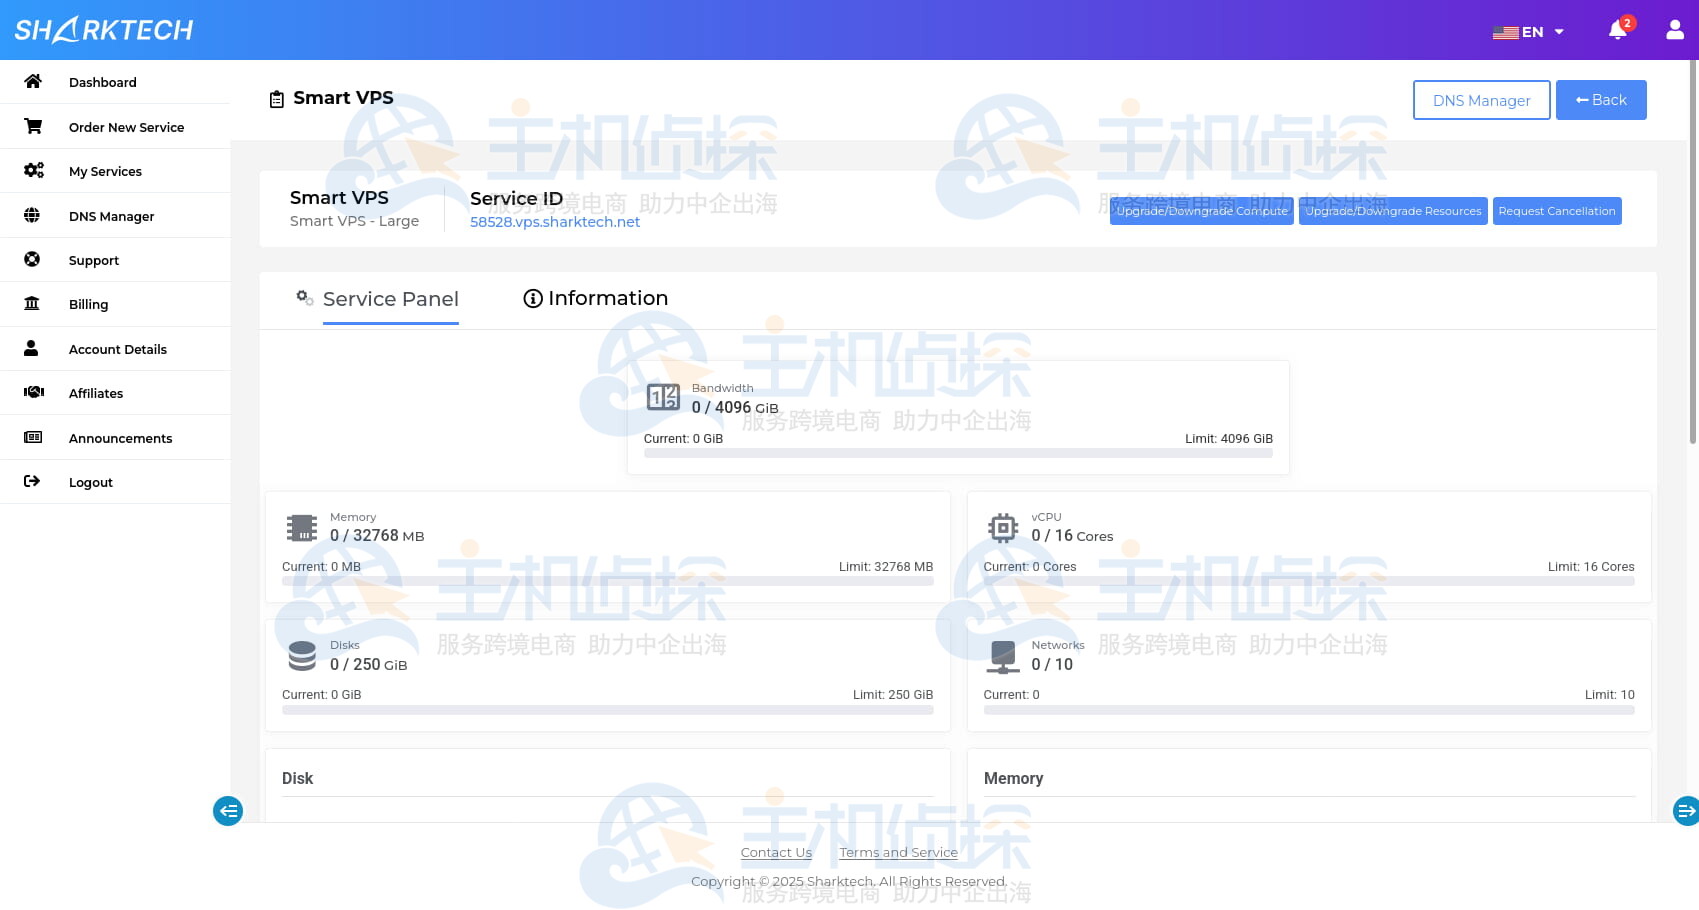Click the Dashboard home icon
The image size is (1699, 910).
tap(33, 82)
